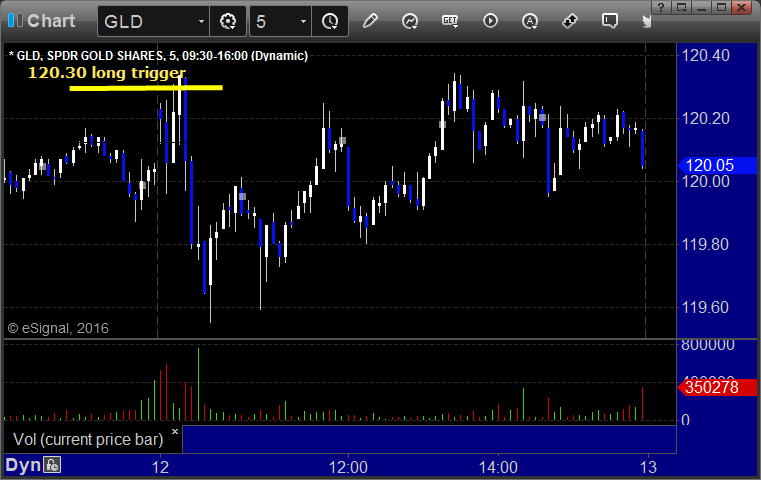The width and height of the screenshot is (761, 480).
Task: Click the date 13 time axis label
Action: tap(648, 467)
